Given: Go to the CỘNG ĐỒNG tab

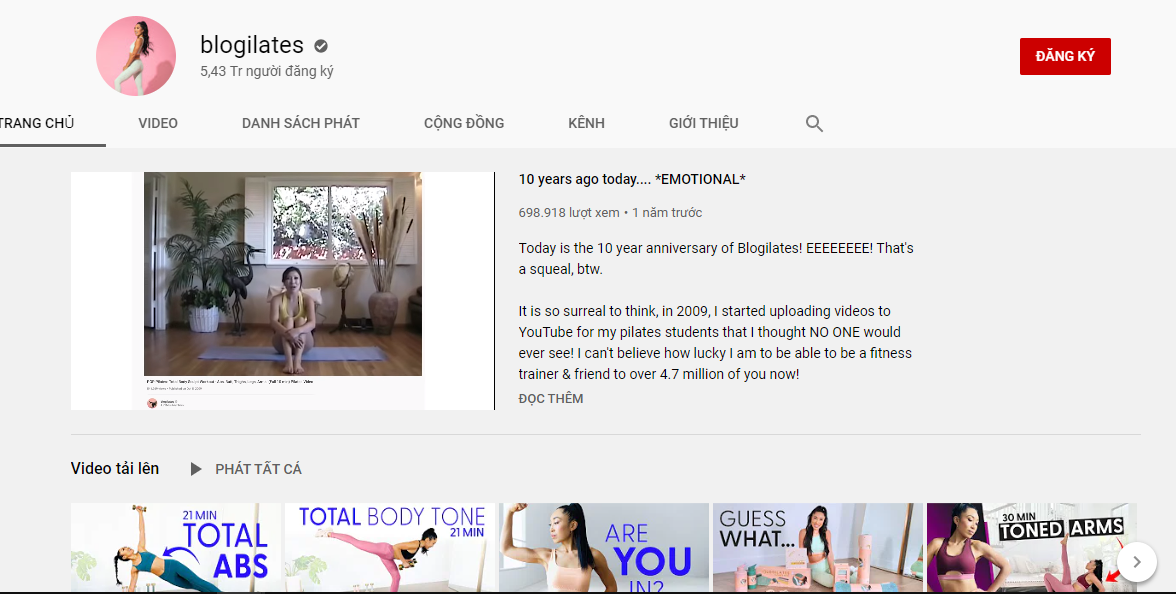Looking at the screenshot, I should pos(464,123).
